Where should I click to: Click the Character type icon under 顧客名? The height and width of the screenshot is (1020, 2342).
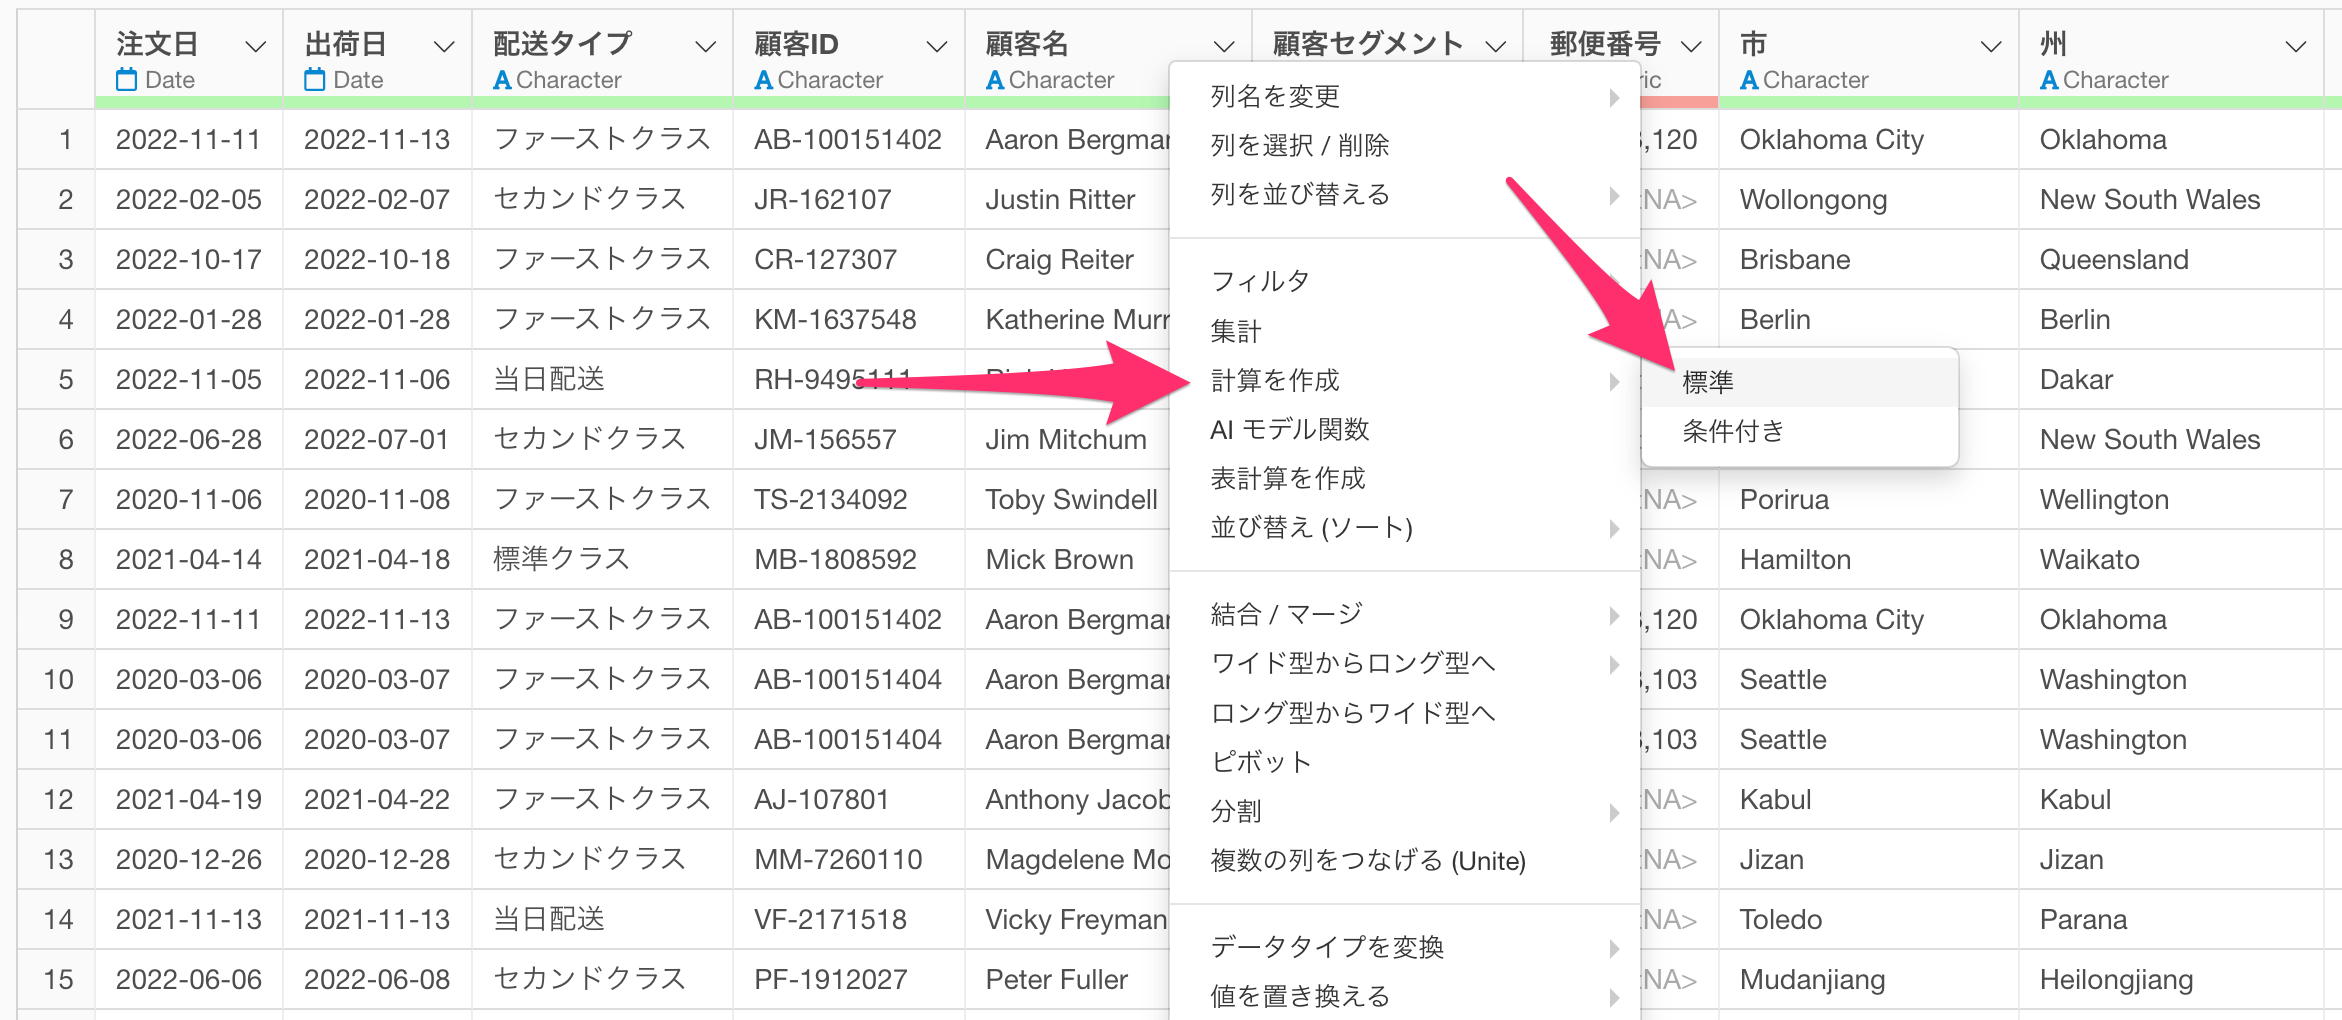tap(994, 80)
